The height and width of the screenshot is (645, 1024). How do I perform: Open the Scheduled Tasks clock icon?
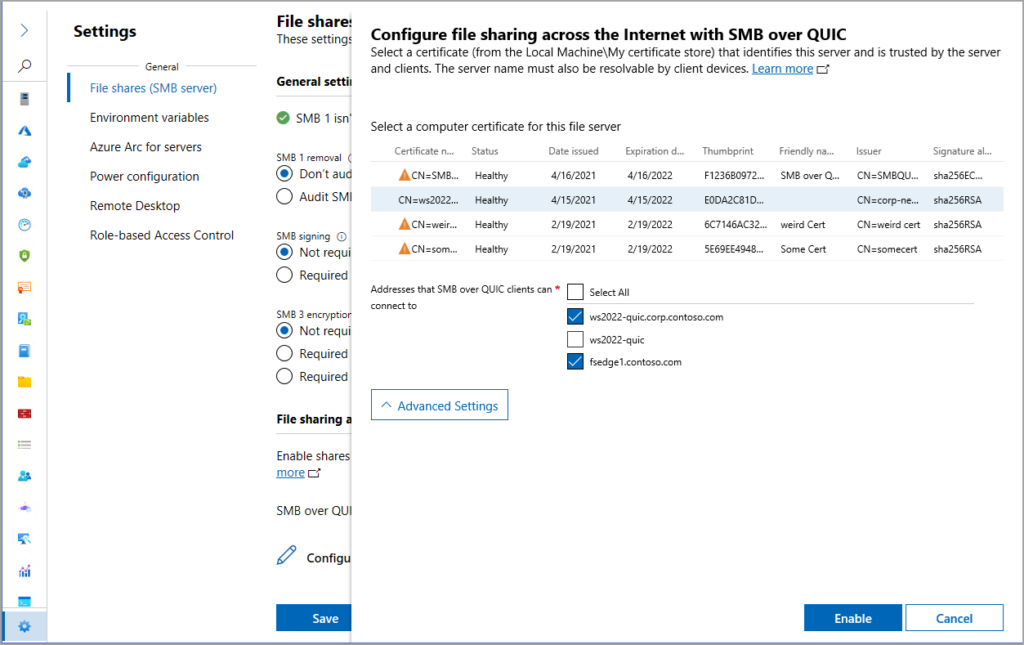[25, 222]
